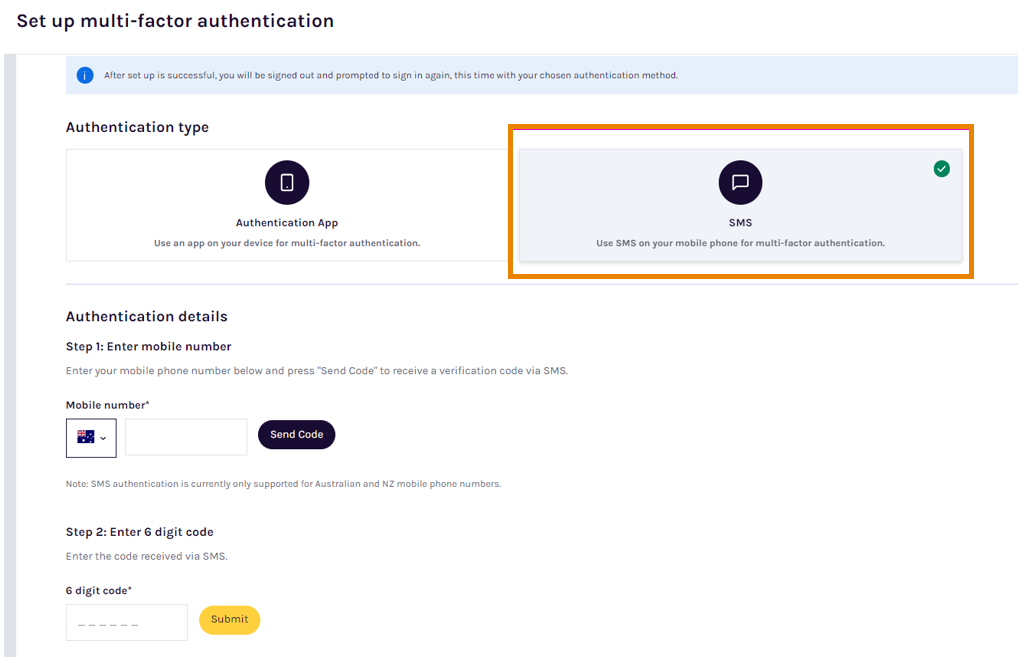Focus the Mobile number input field

(186, 437)
